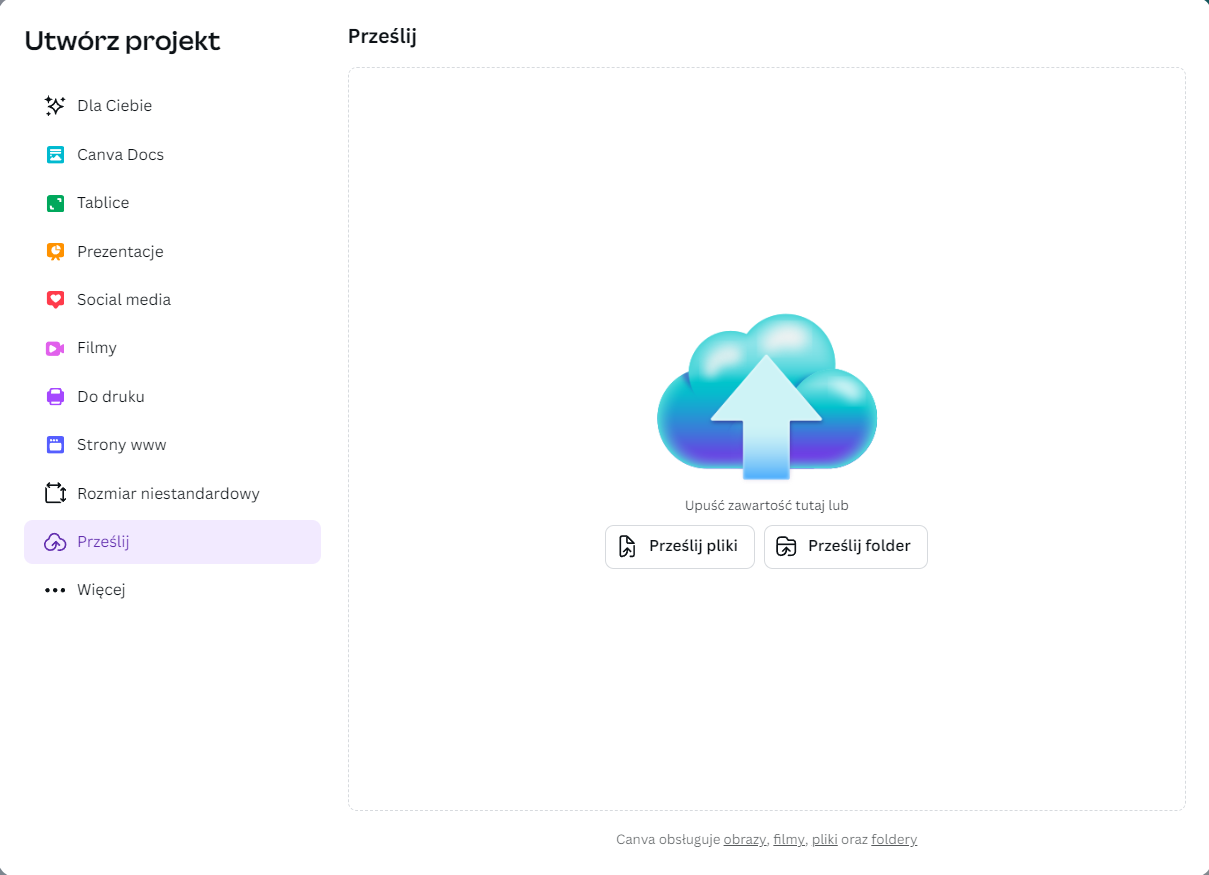This screenshot has width=1209, height=875.
Task: Click the pink Filmy video icon
Action: point(55,348)
